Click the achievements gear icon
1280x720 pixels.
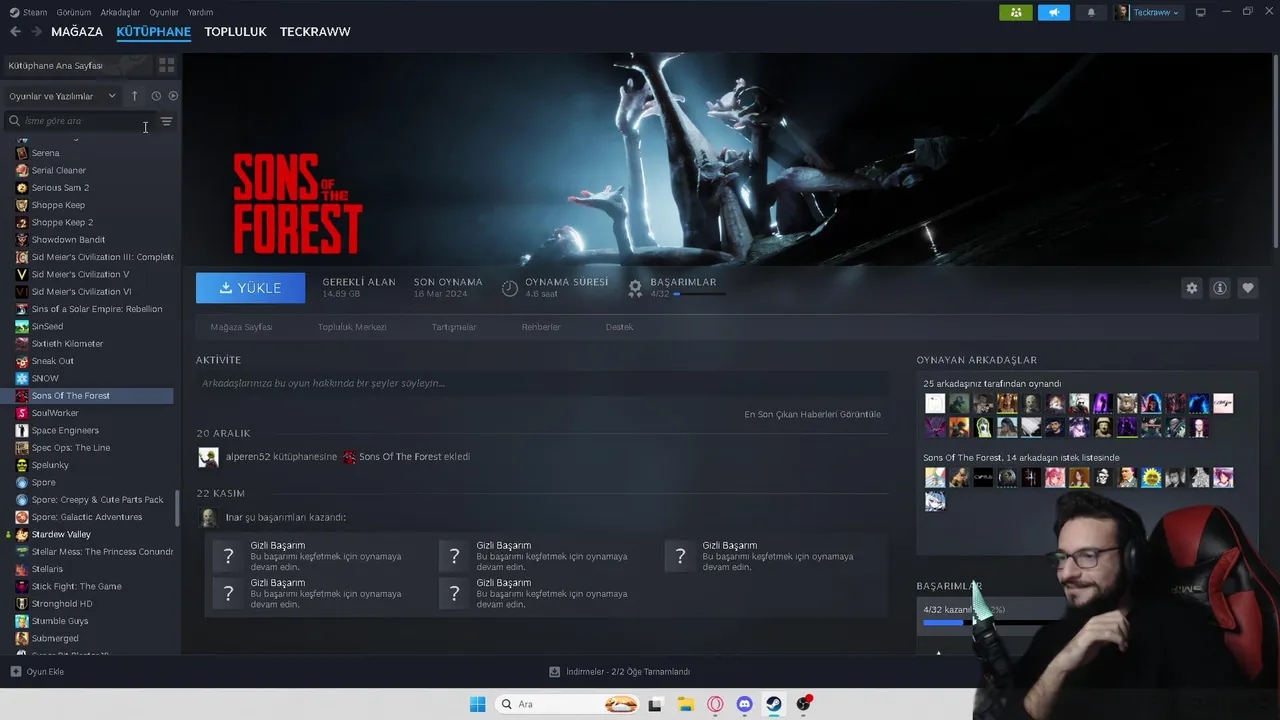[635, 288]
